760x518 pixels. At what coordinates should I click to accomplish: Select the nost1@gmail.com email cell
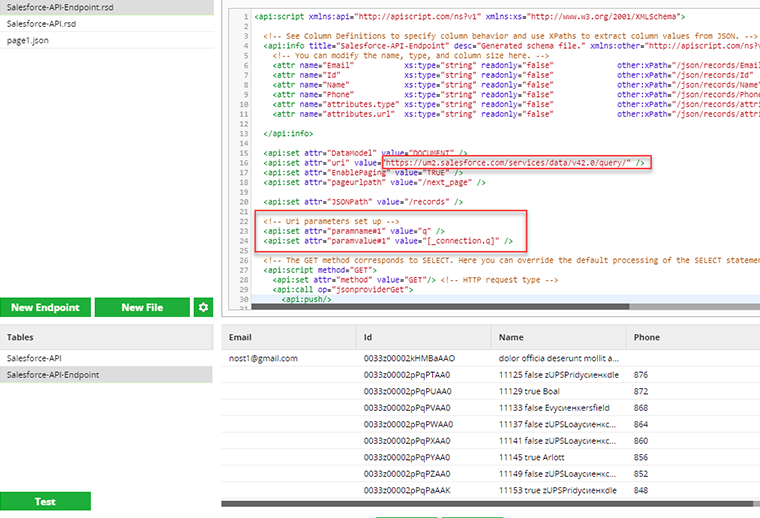coord(263,359)
